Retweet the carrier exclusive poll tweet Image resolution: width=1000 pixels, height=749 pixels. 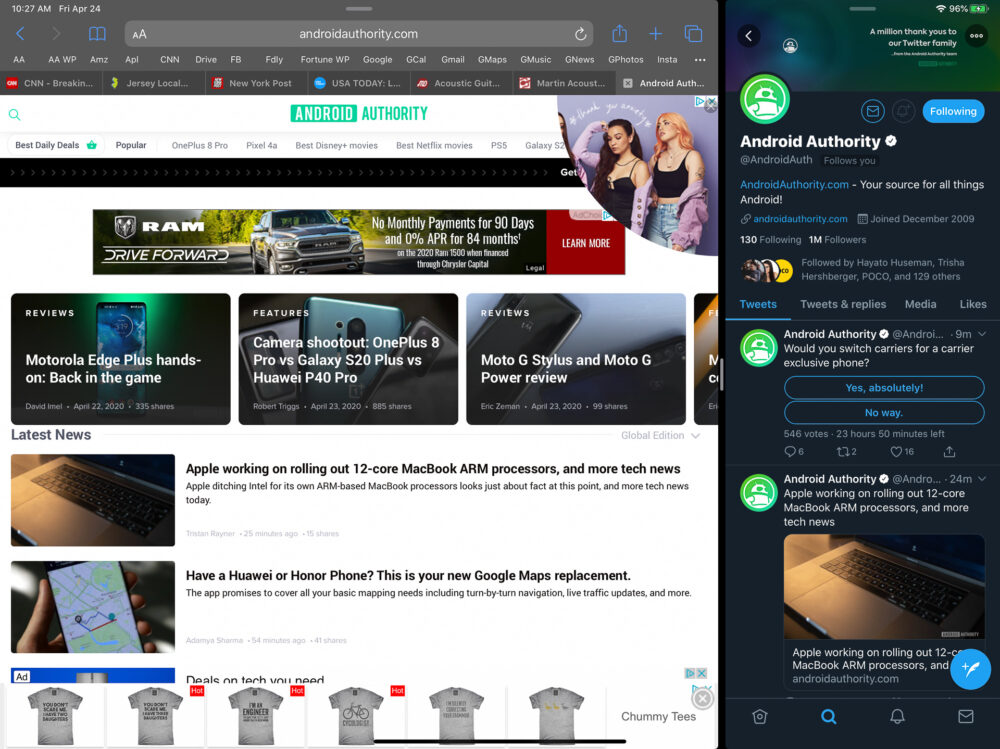(845, 452)
